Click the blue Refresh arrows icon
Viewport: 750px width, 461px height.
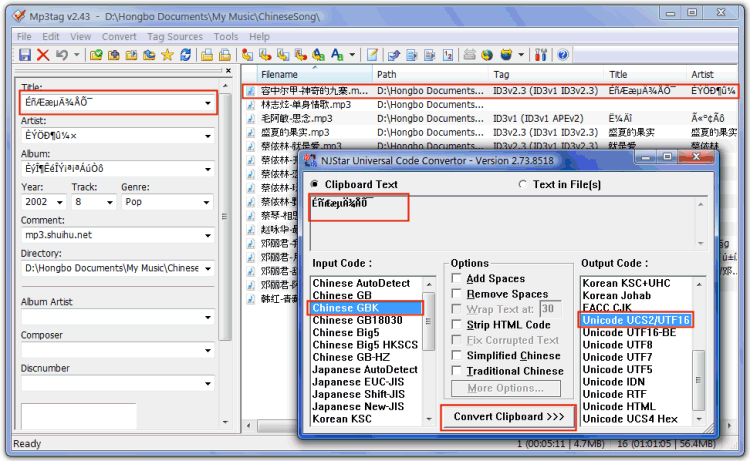point(186,55)
